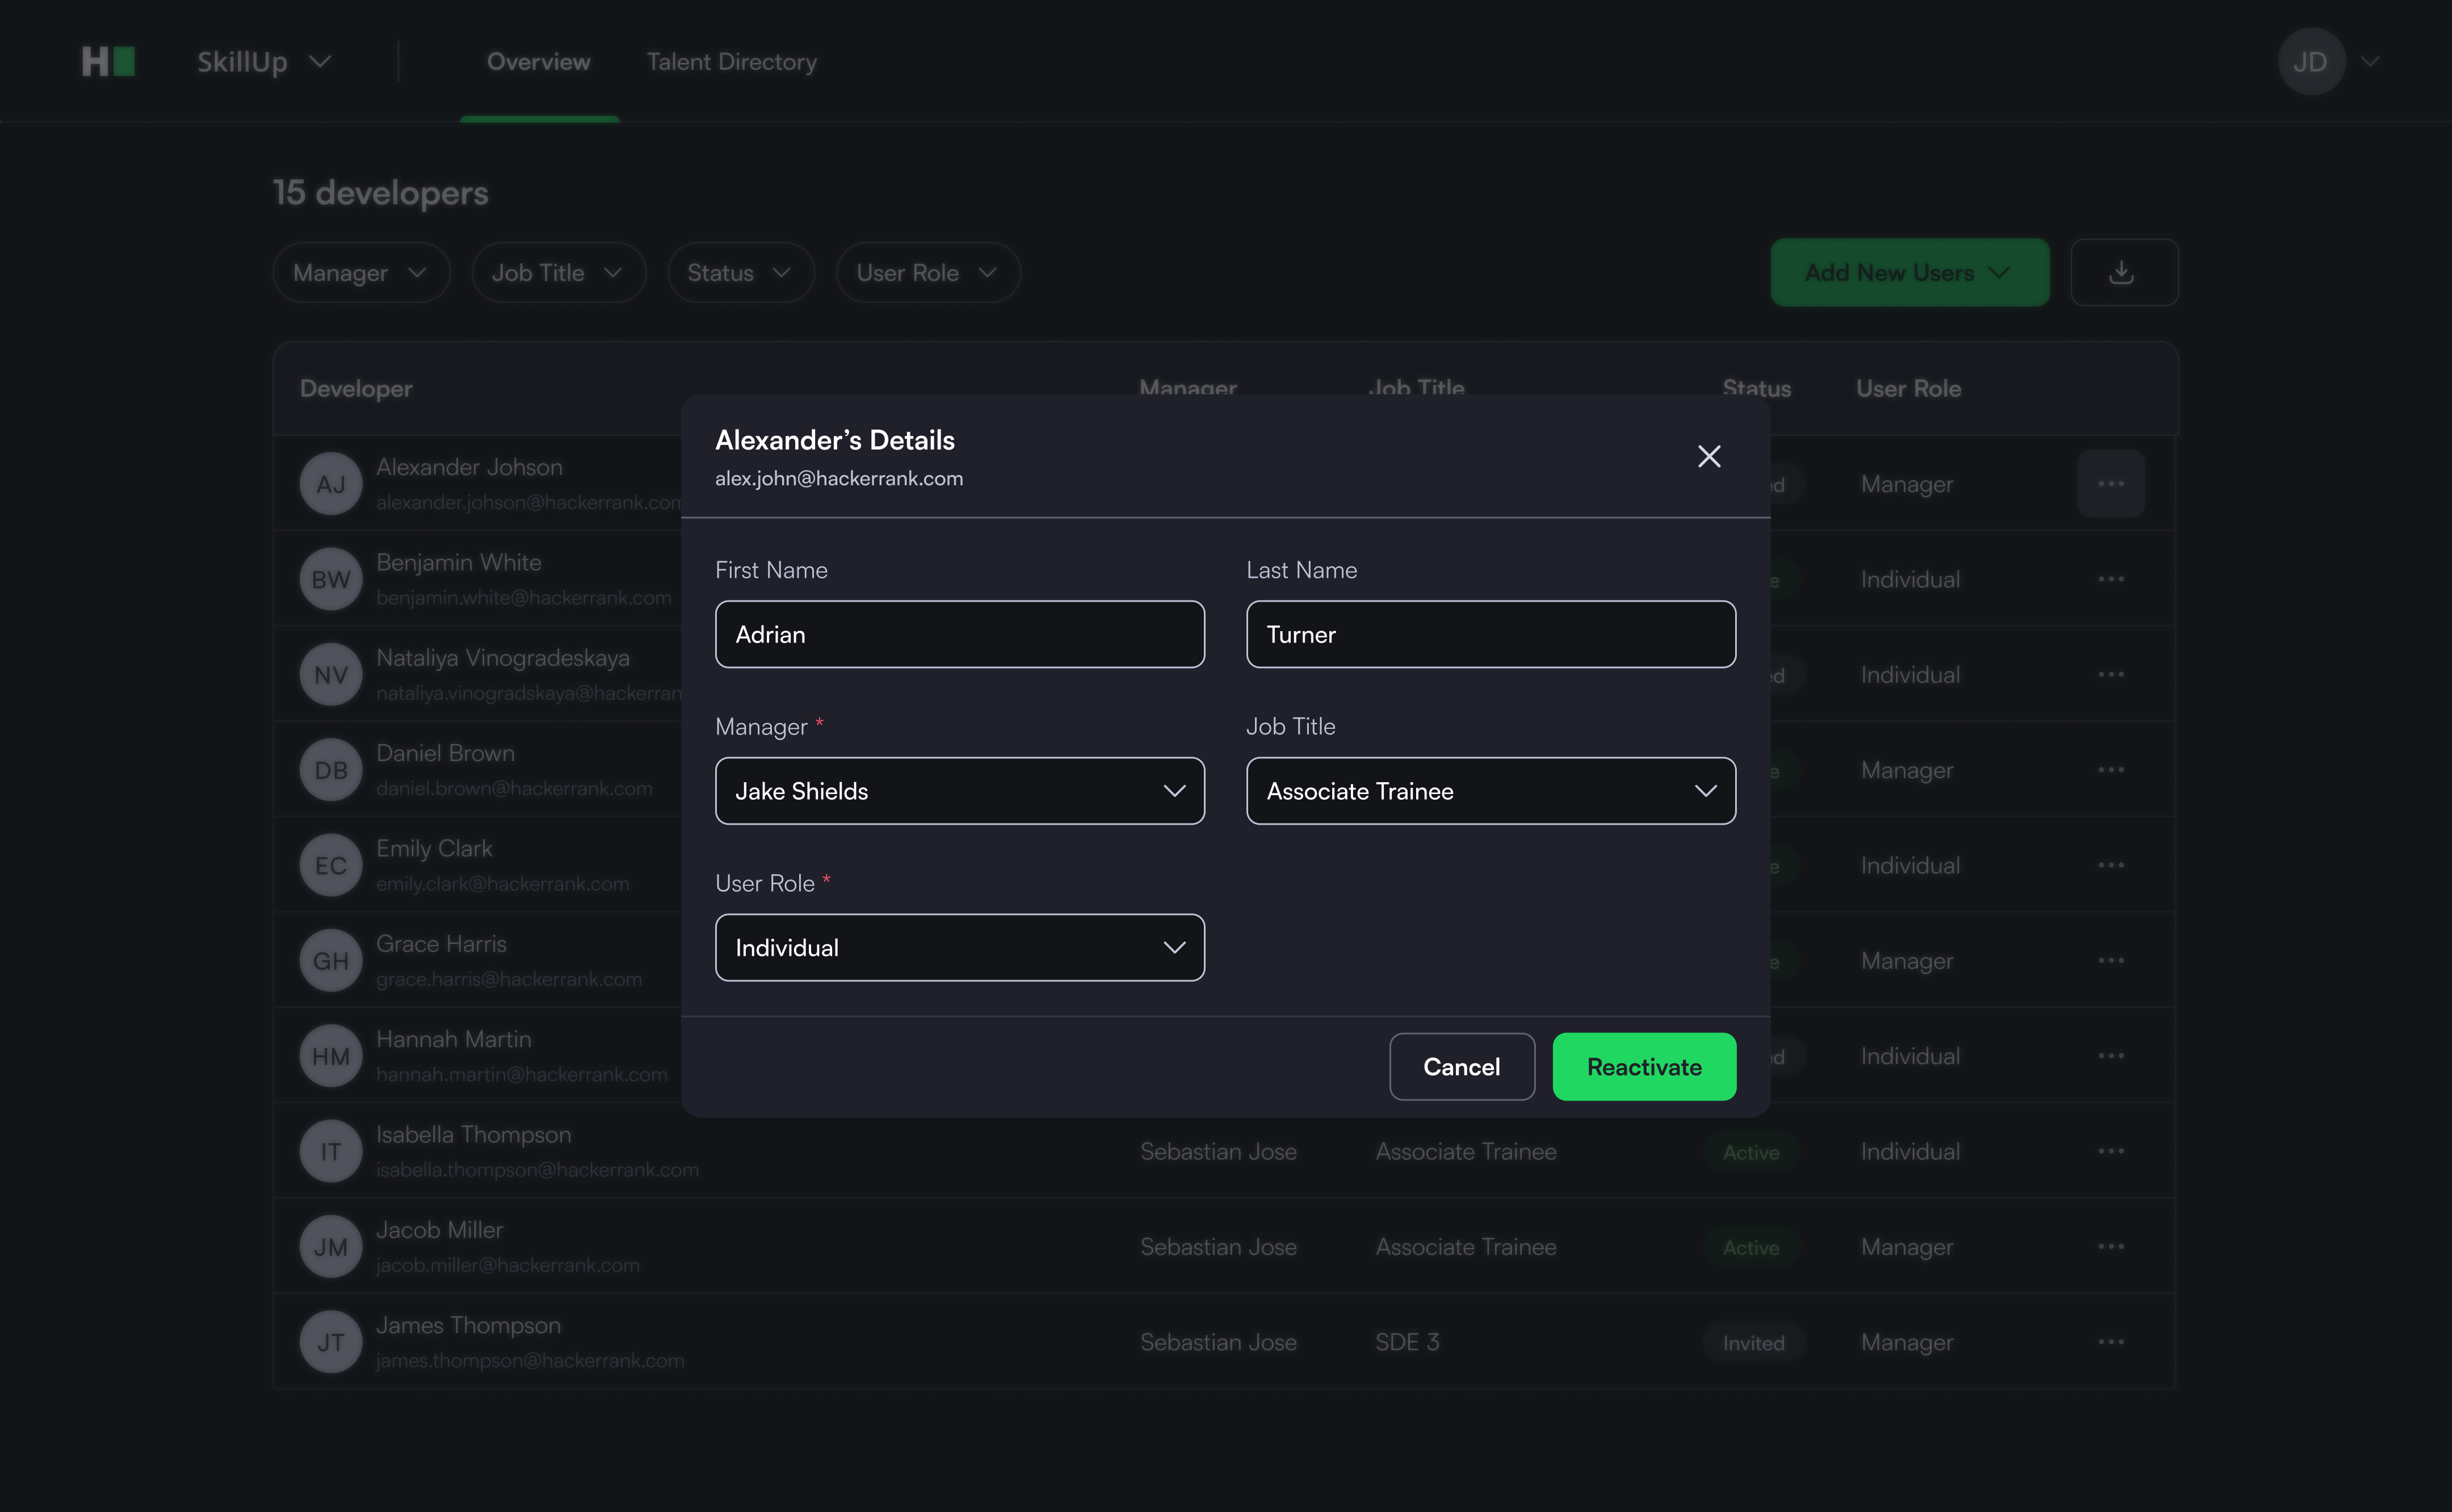2452x1512 pixels.
Task: Expand the Job Title Associate Trainee dropdown
Action: click(1490, 791)
